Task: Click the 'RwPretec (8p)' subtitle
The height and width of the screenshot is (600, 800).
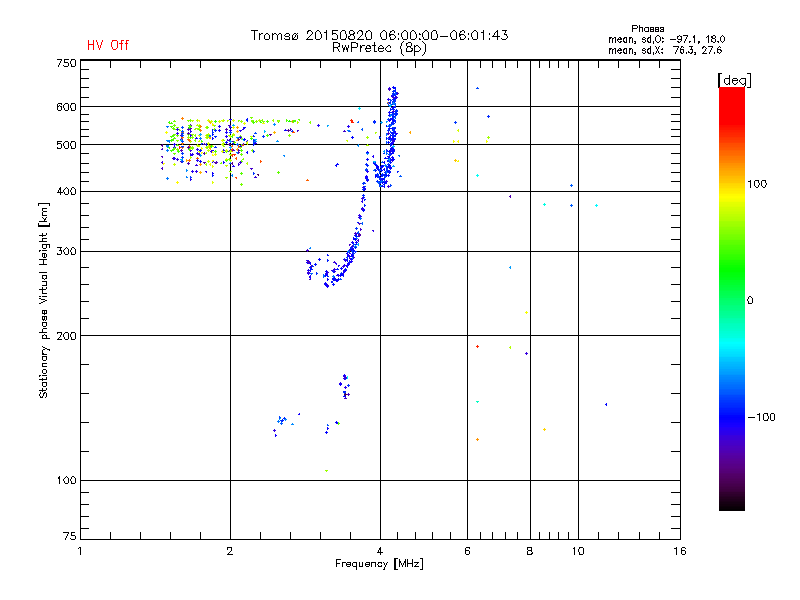Action: [379, 48]
